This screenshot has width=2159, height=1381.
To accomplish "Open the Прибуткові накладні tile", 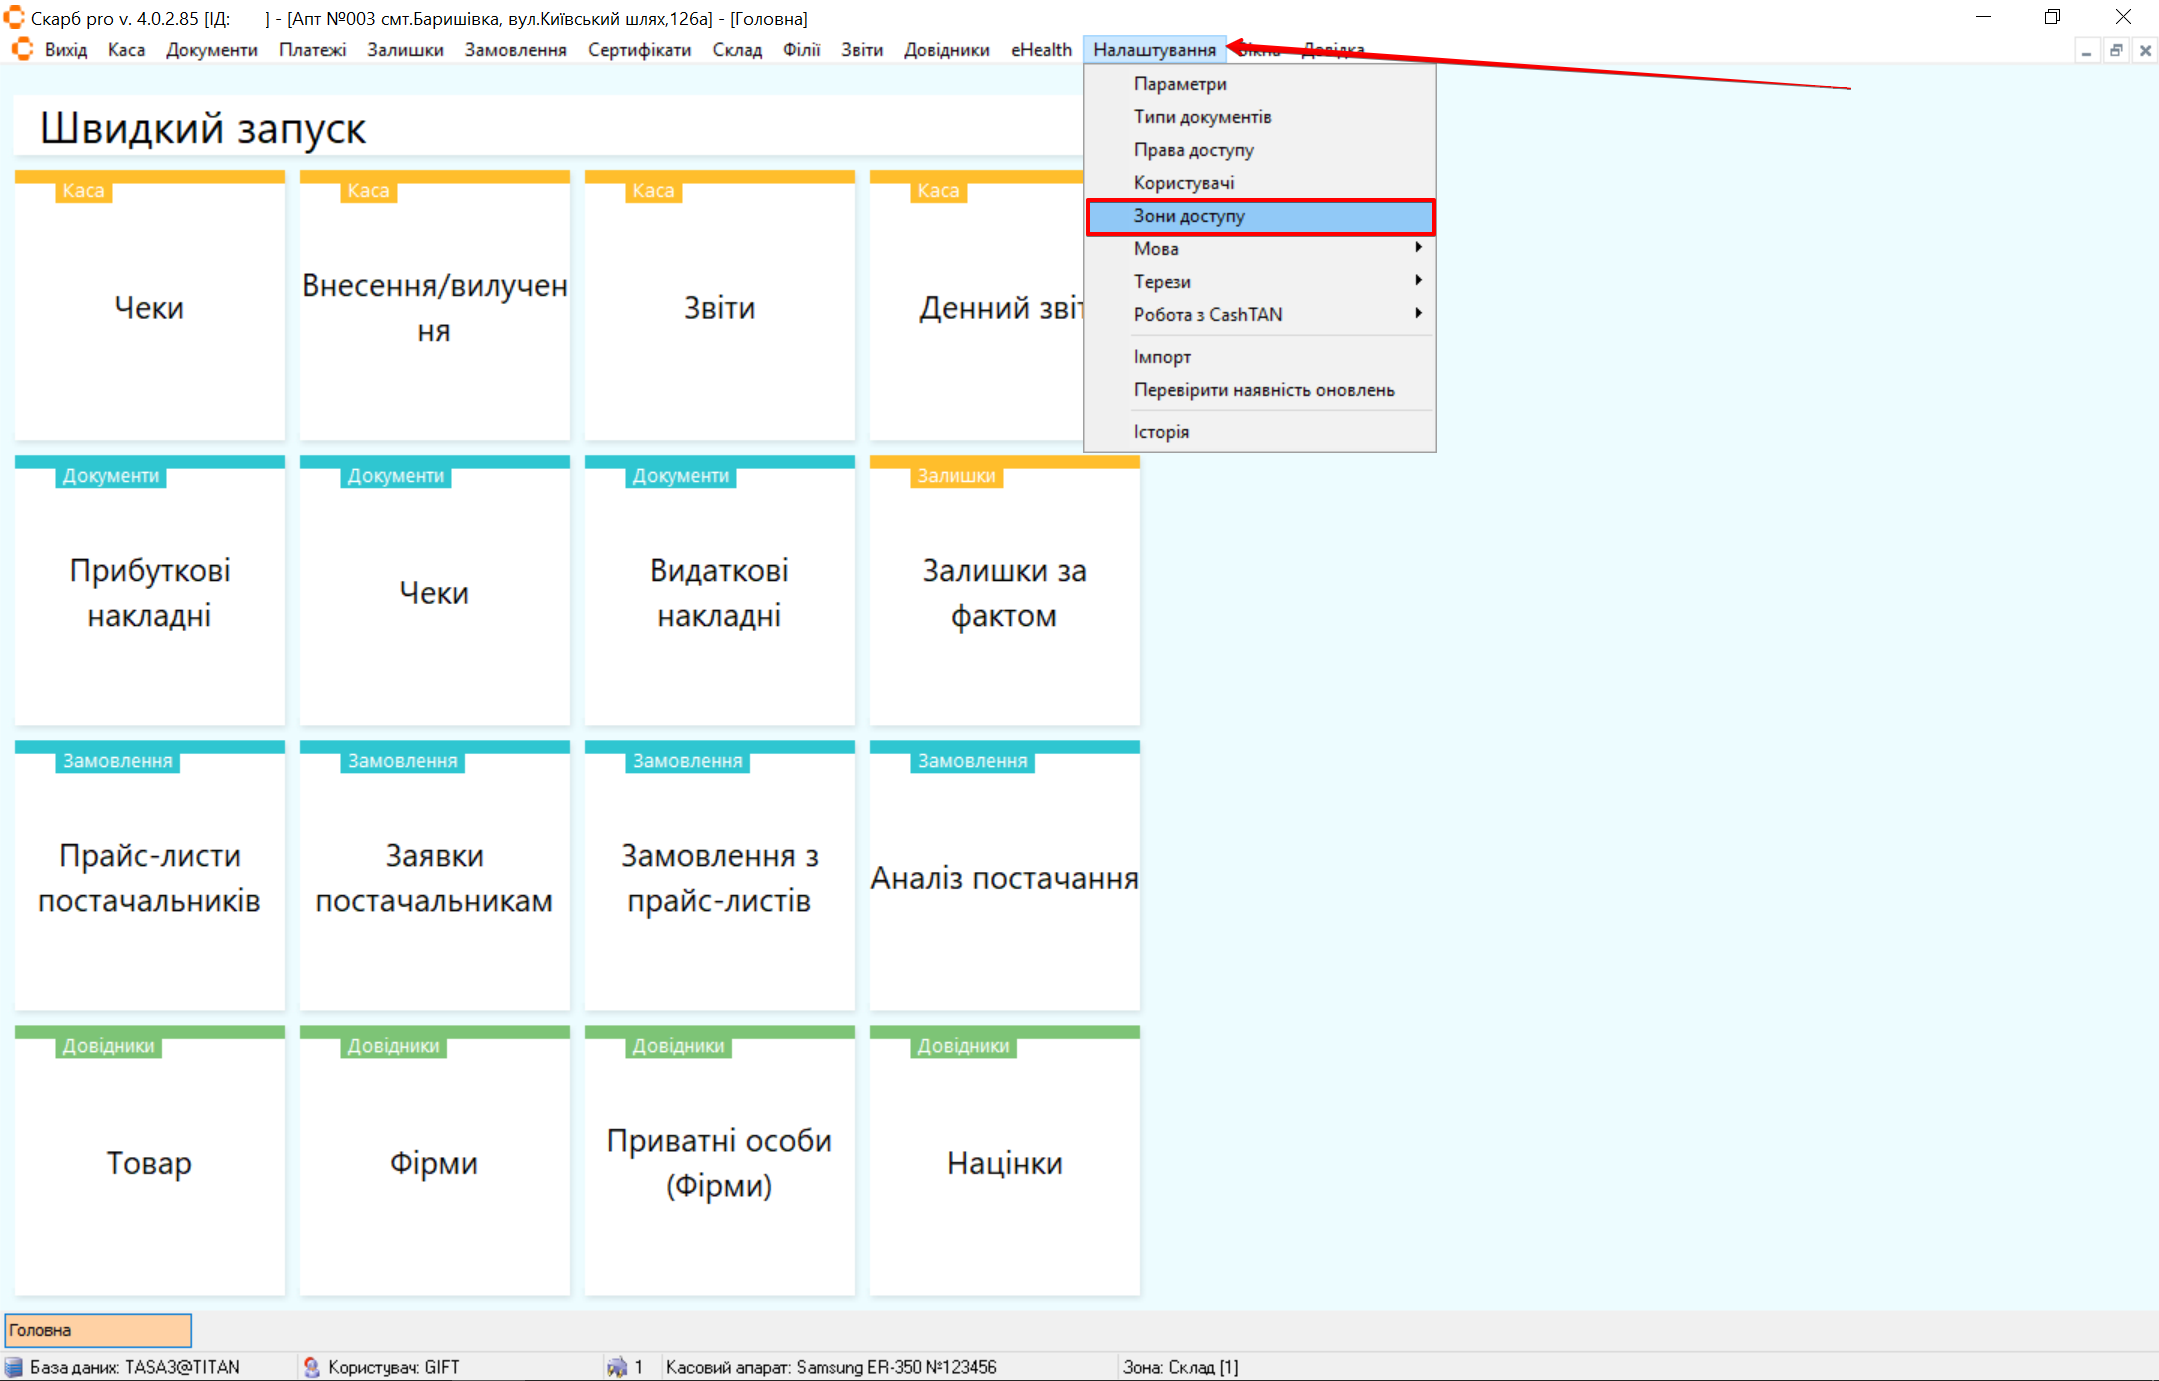I will (x=150, y=592).
